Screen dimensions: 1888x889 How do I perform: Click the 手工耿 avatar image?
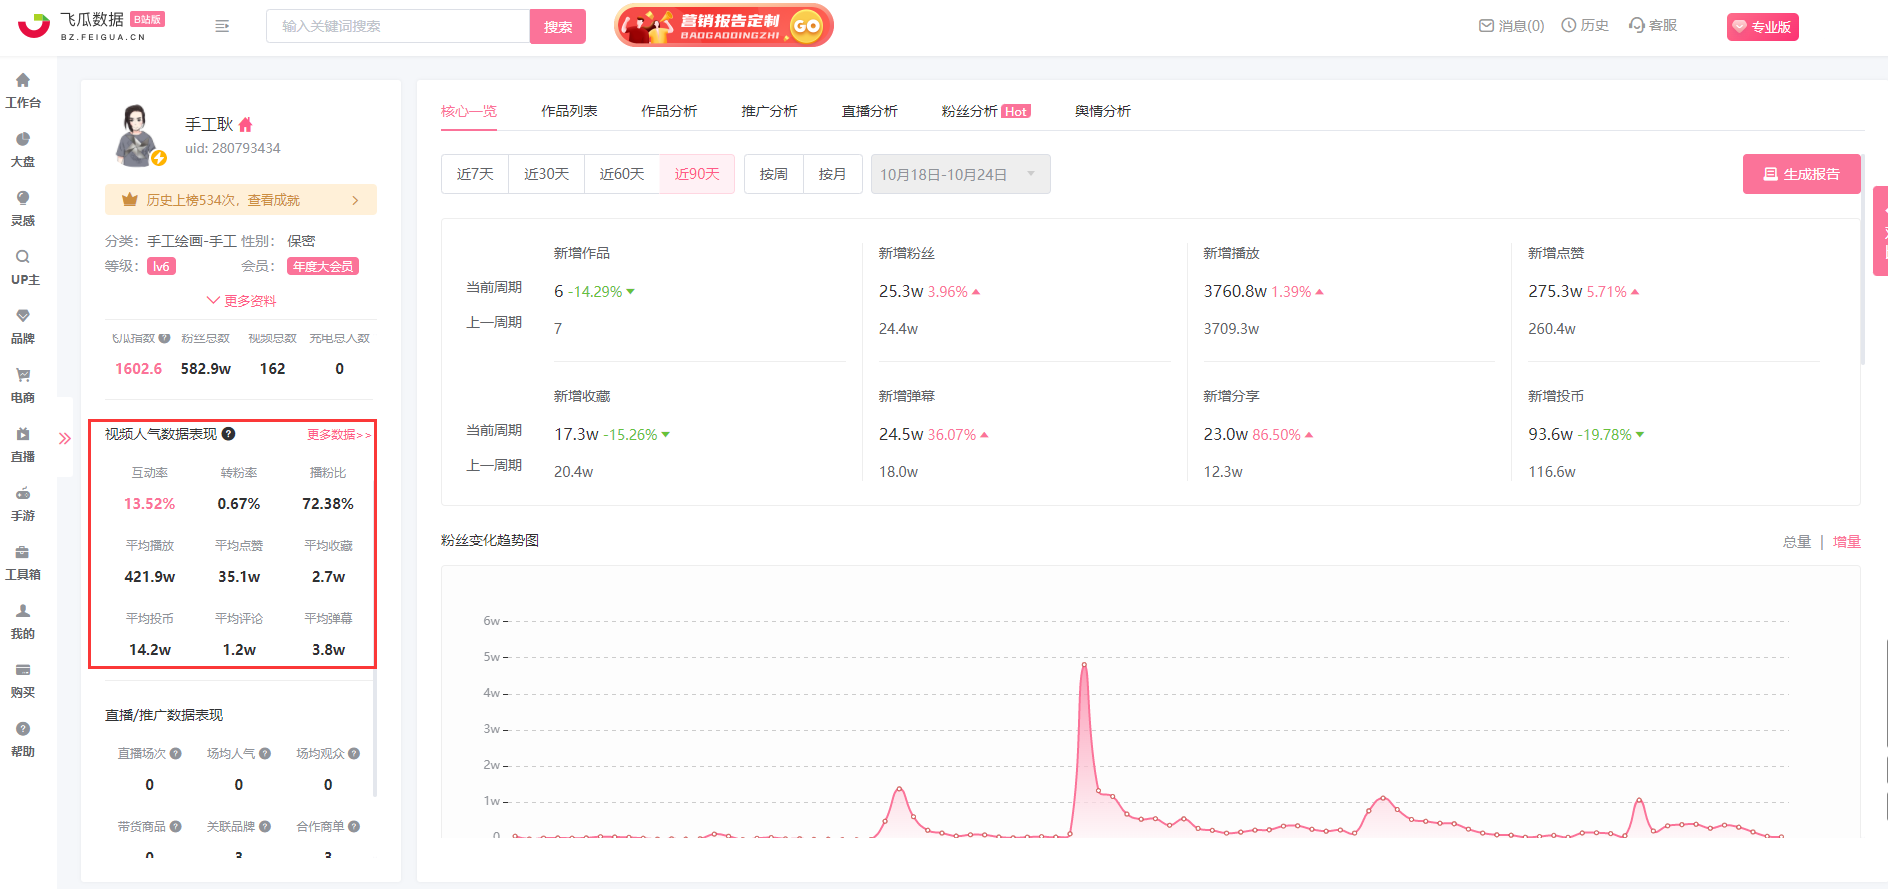point(138,135)
